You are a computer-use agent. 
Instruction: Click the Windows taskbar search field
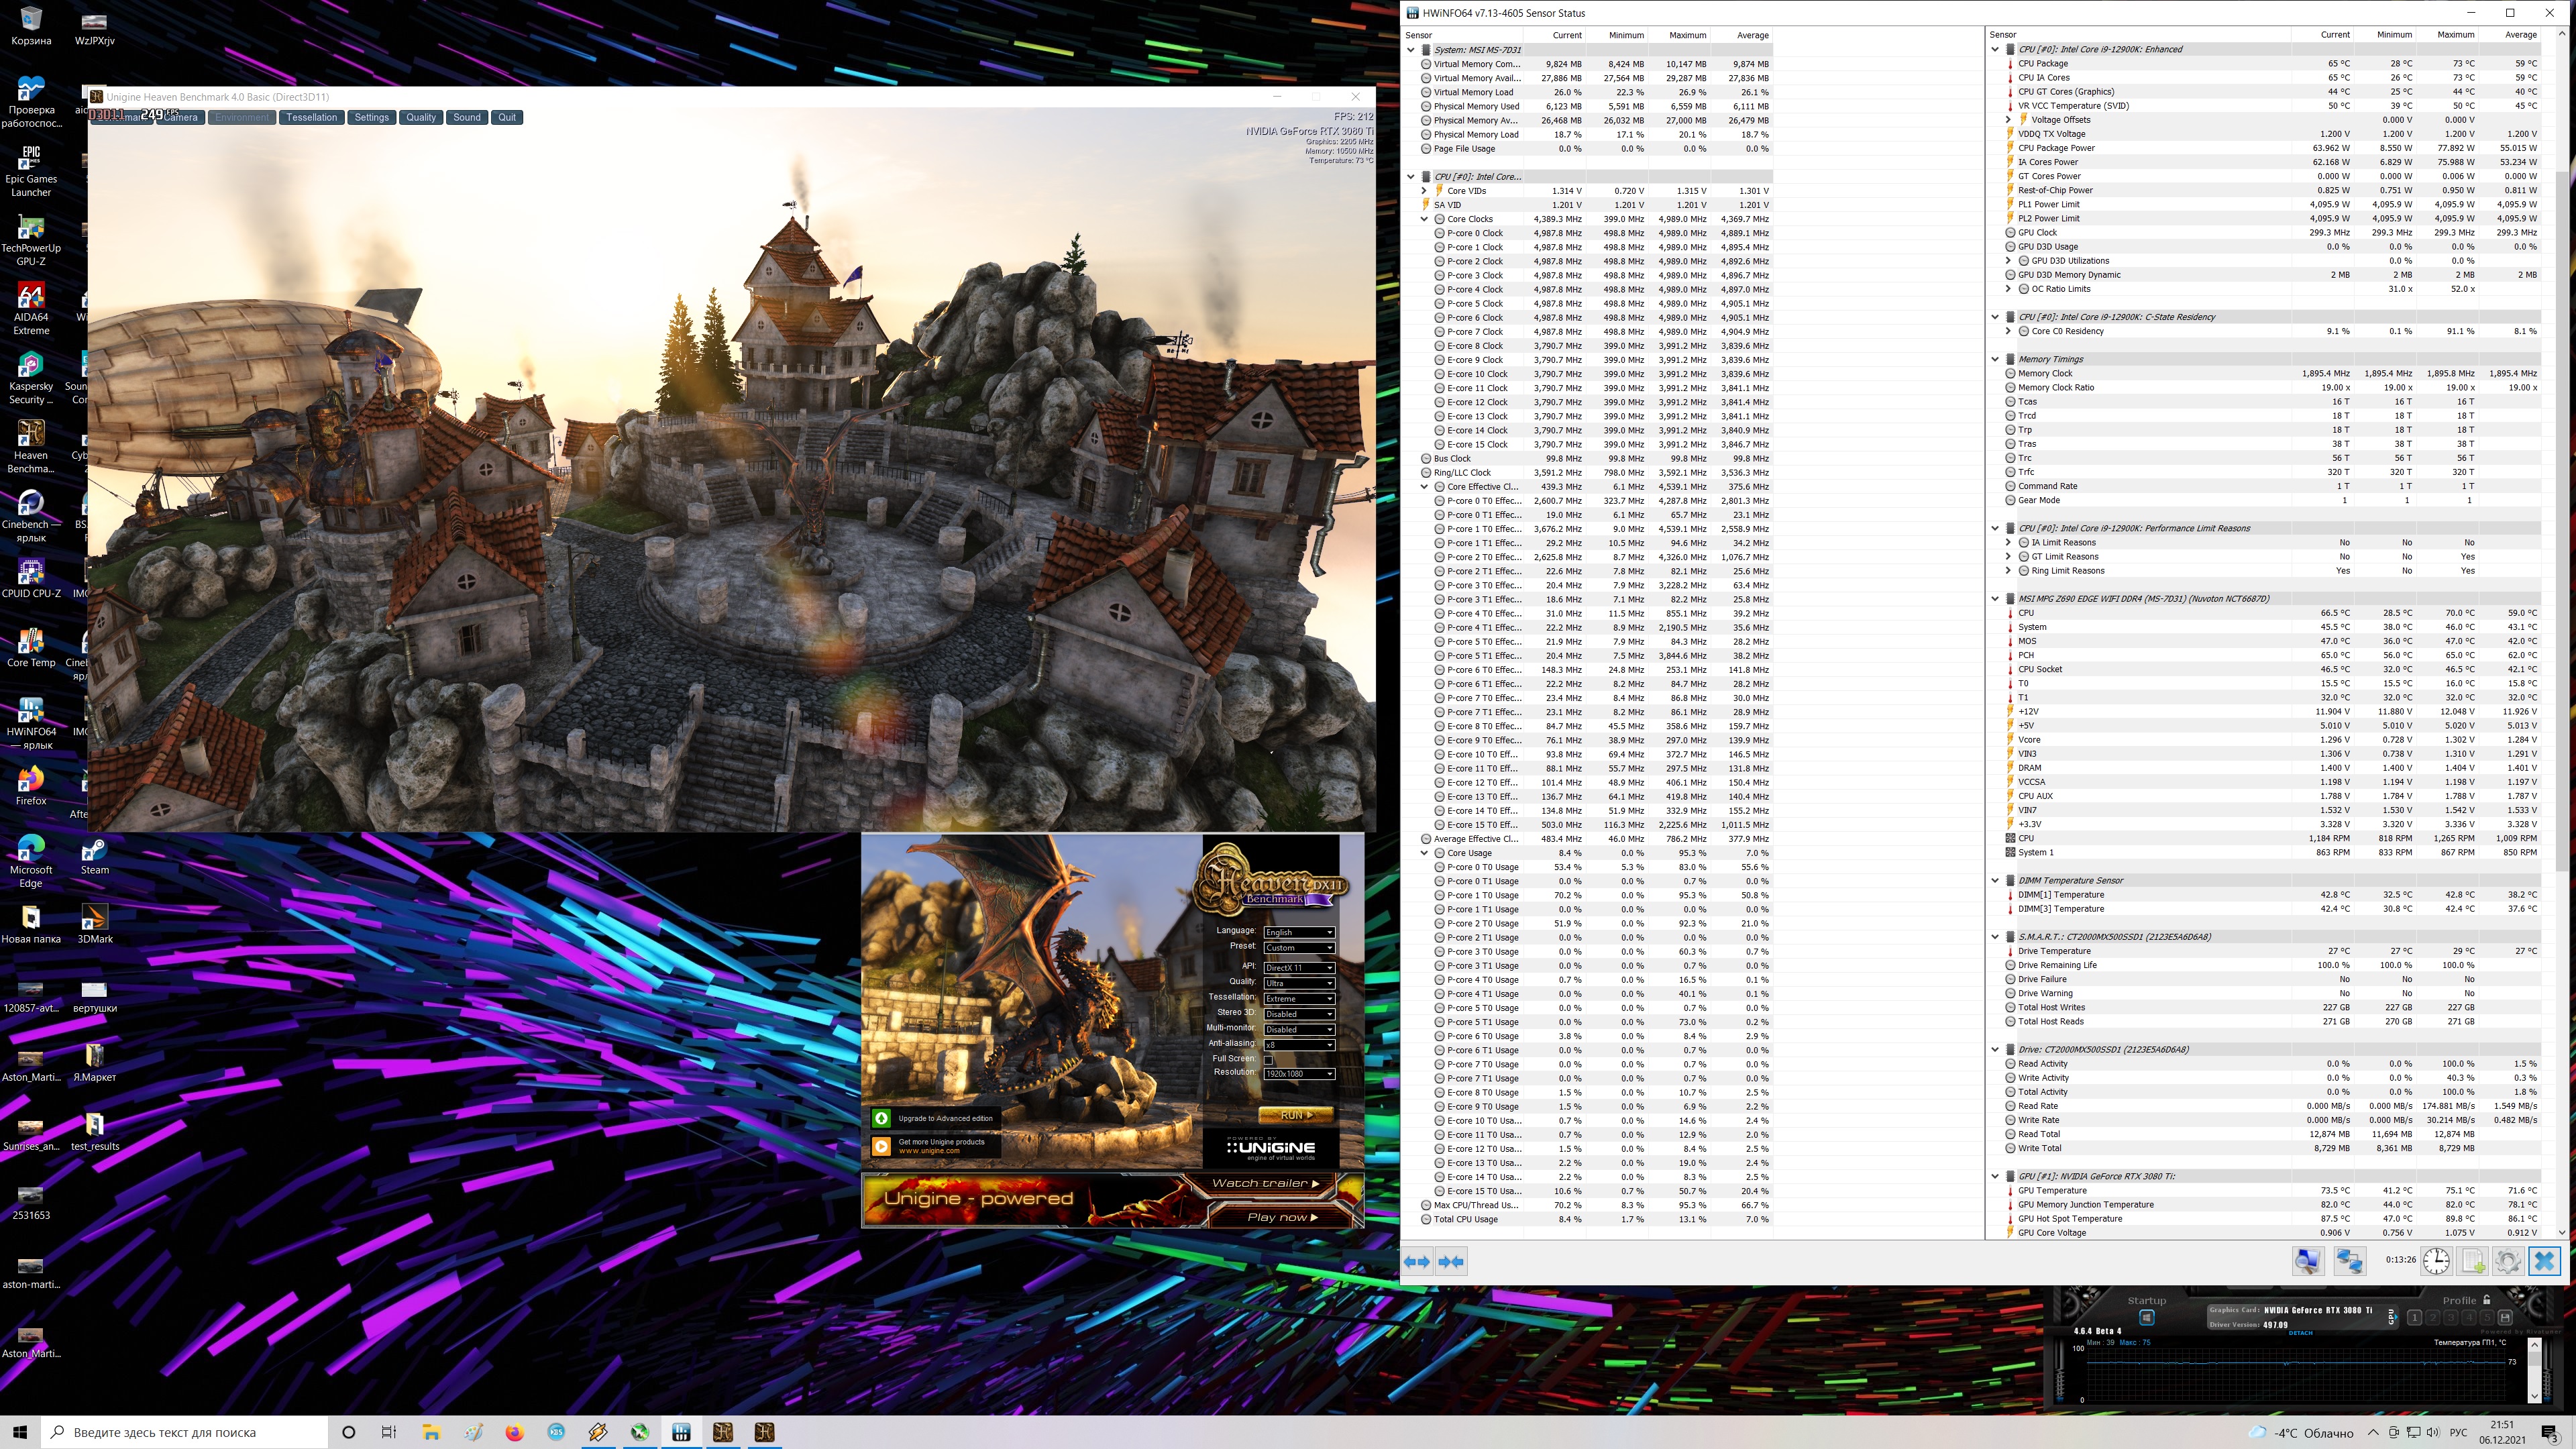click(x=186, y=1432)
